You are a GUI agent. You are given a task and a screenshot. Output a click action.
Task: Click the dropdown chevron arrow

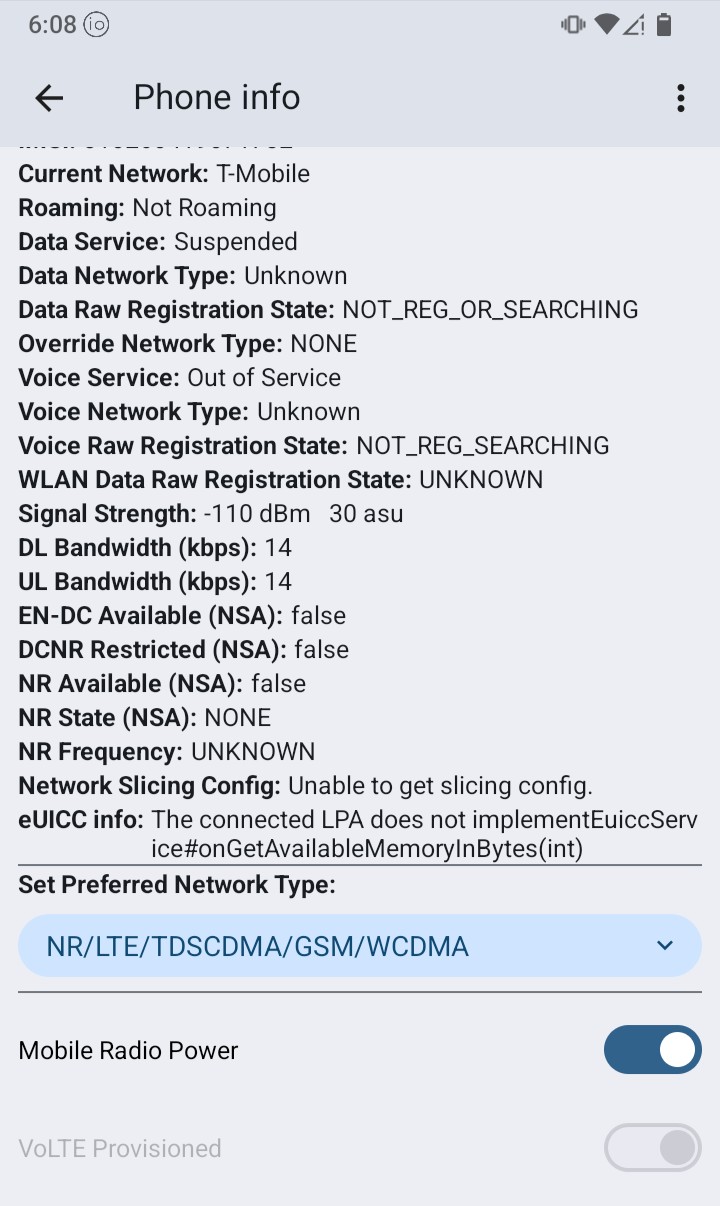pyautogui.click(x=665, y=946)
